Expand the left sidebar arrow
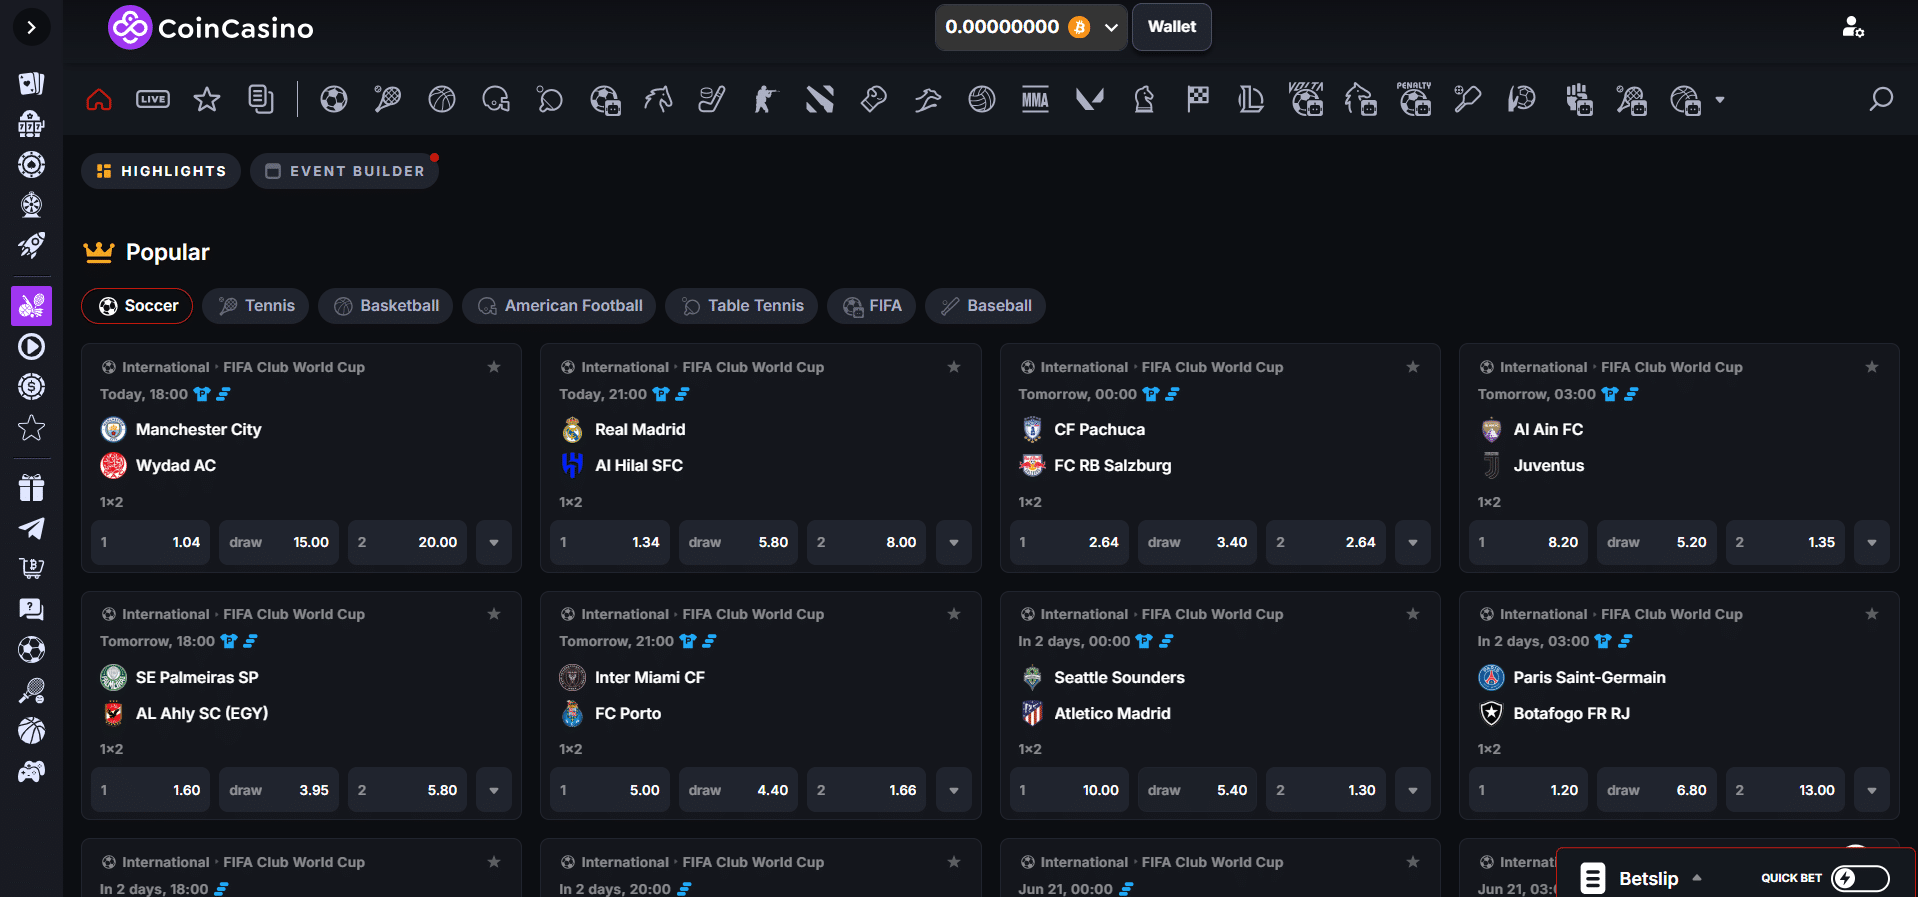Screen dimensions: 1918x897 (31, 27)
